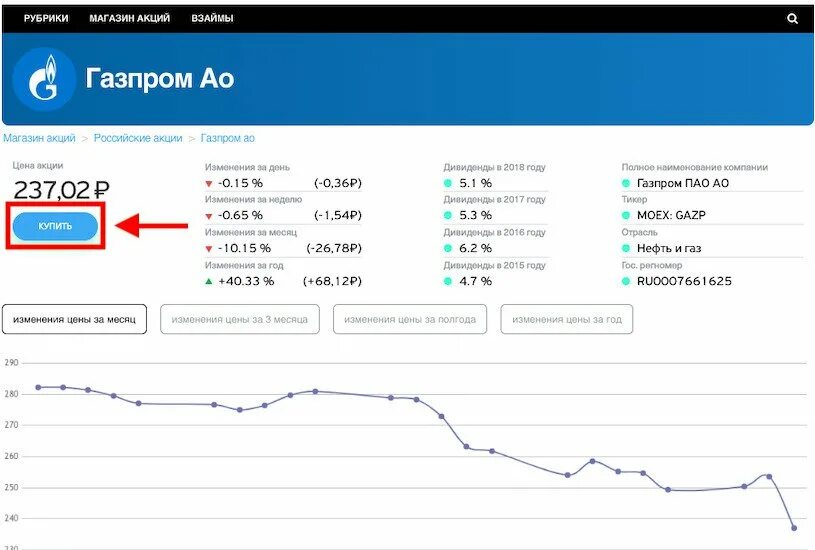Open the ВЗАЙМЫ menu item
815x550 pixels.
[x=212, y=18]
